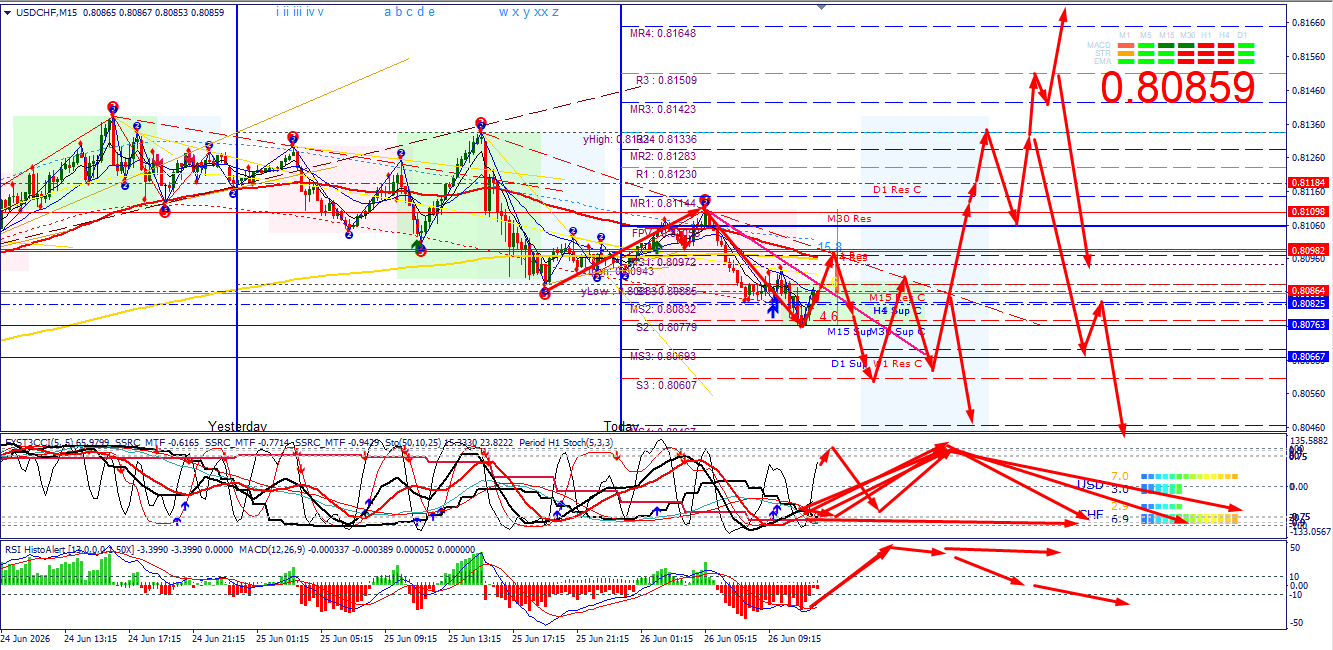Click the MS3: 0.80693 pivot label
Screen dimensions: 1333x650
pyautogui.click(x=663, y=356)
